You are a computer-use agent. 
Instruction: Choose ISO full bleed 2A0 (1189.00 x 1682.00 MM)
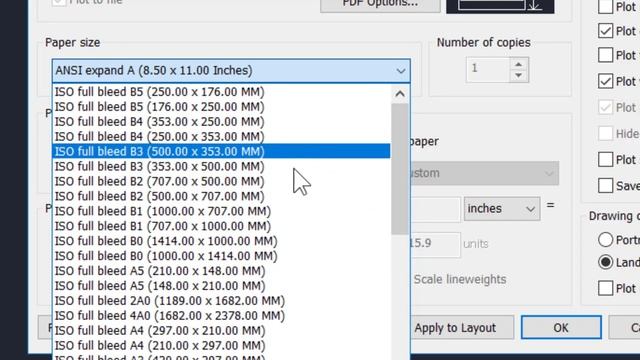[221, 301]
